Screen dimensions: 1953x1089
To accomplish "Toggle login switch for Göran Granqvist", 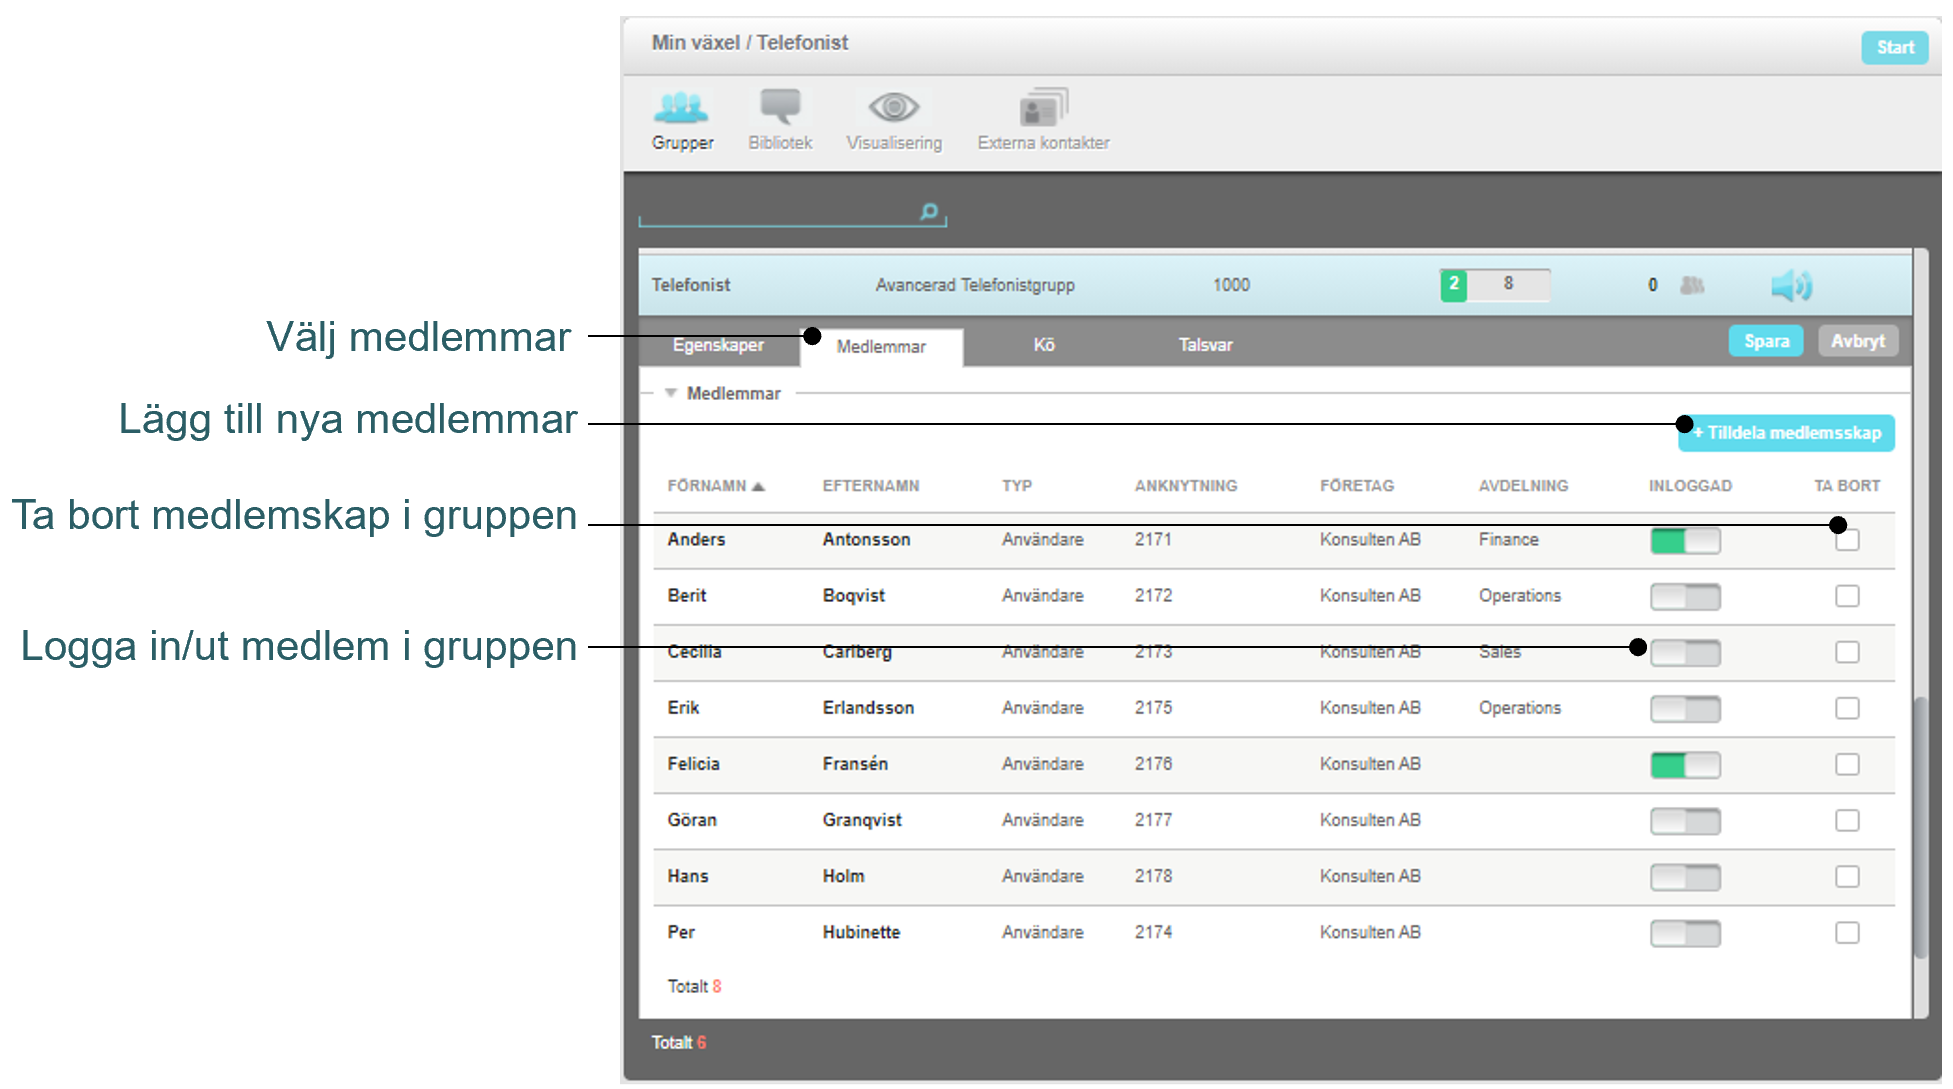I will [1685, 821].
